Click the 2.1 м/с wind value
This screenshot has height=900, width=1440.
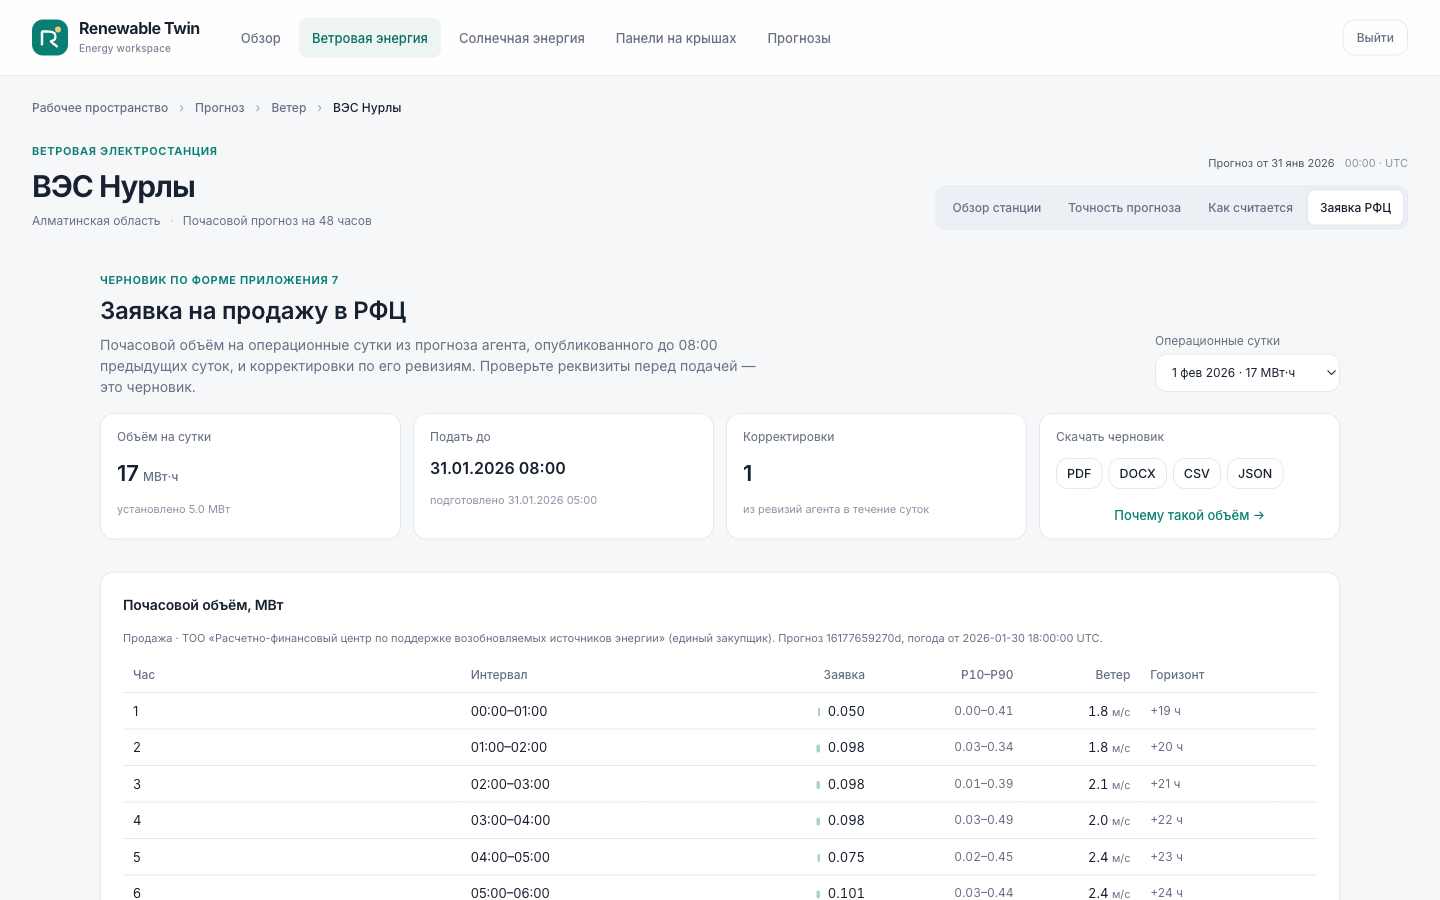(1109, 784)
